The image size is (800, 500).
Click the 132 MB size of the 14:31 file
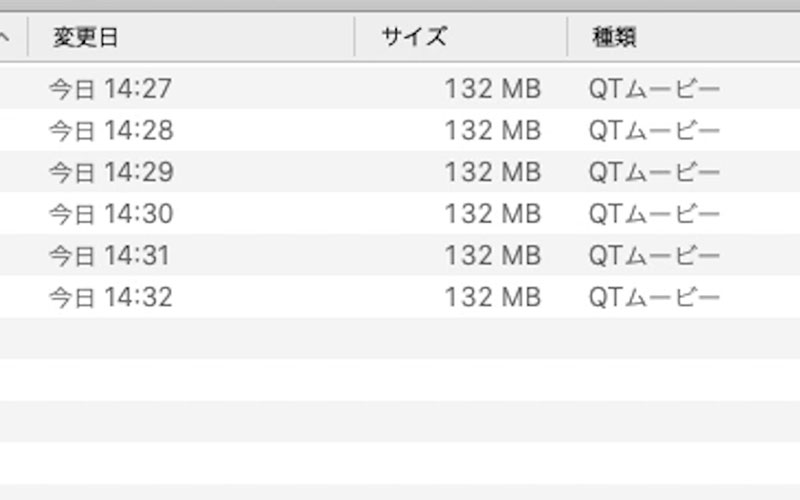coord(492,256)
